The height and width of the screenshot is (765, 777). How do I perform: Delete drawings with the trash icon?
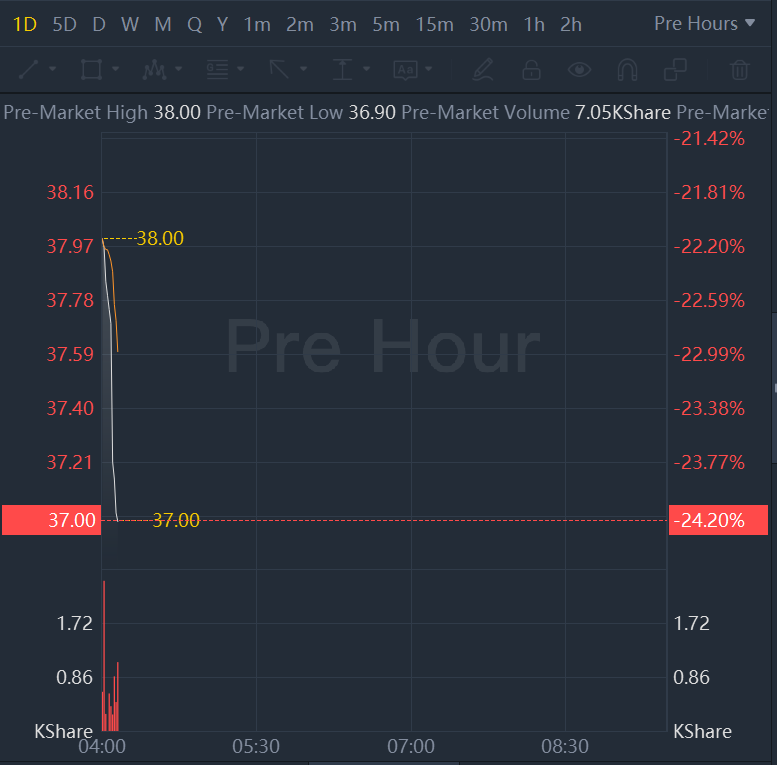click(740, 70)
